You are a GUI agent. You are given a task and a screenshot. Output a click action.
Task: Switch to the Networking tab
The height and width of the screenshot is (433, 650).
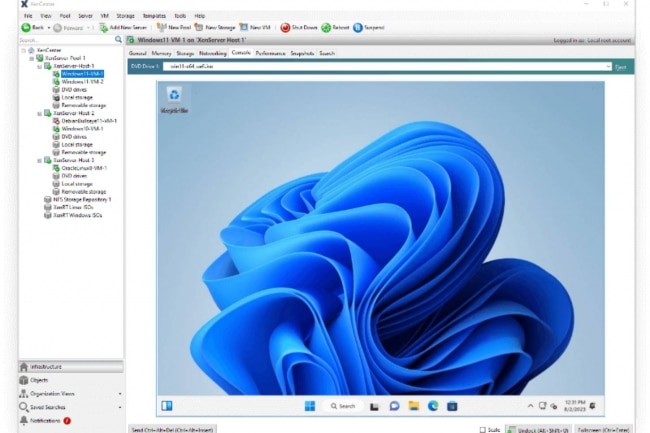click(x=213, y=53)
